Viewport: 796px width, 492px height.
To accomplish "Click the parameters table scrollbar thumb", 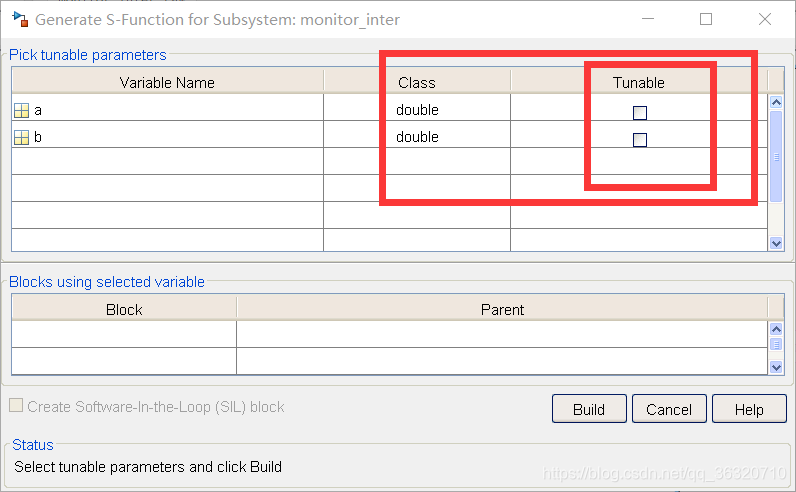I will click(x=776, y=156).
